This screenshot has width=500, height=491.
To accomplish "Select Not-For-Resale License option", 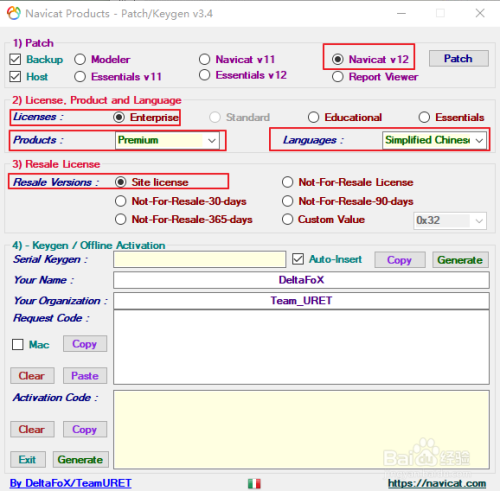I will 287,182.
